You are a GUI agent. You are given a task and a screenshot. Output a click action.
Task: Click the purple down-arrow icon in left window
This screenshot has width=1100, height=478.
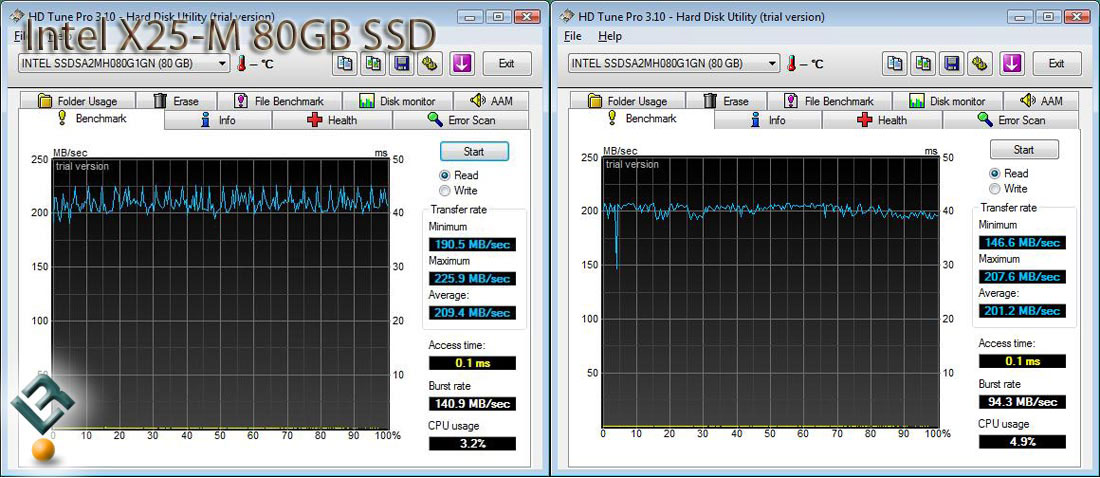click(x=461, y=63)
